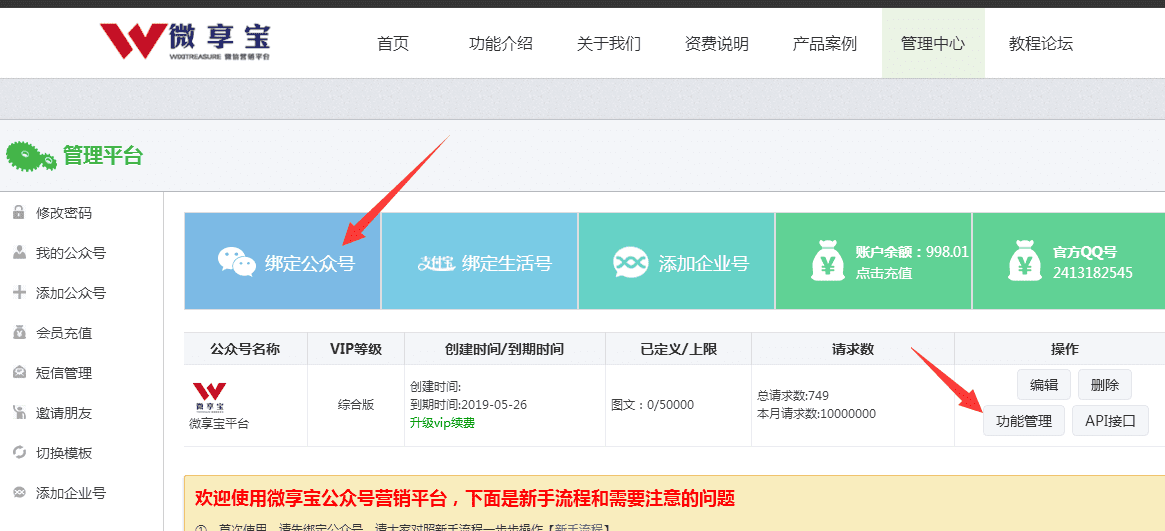Open the 管理中心 navigation tab
Screen dimensions: 1165x531
pos(933,43)
